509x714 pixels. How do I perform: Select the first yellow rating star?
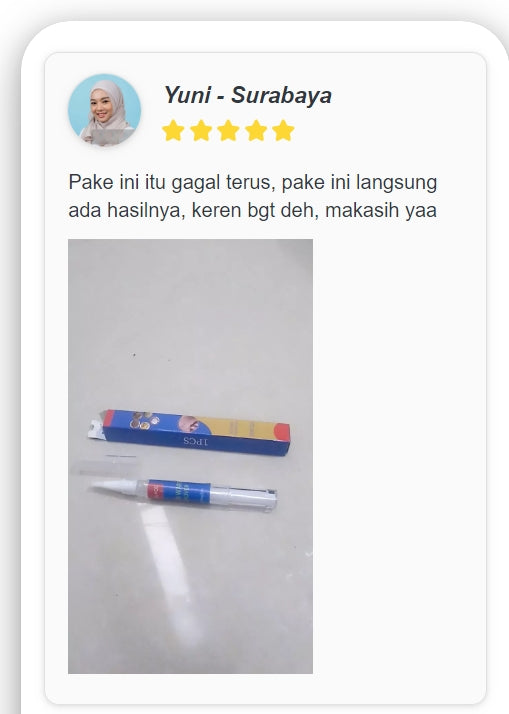(x=173, y=131)
